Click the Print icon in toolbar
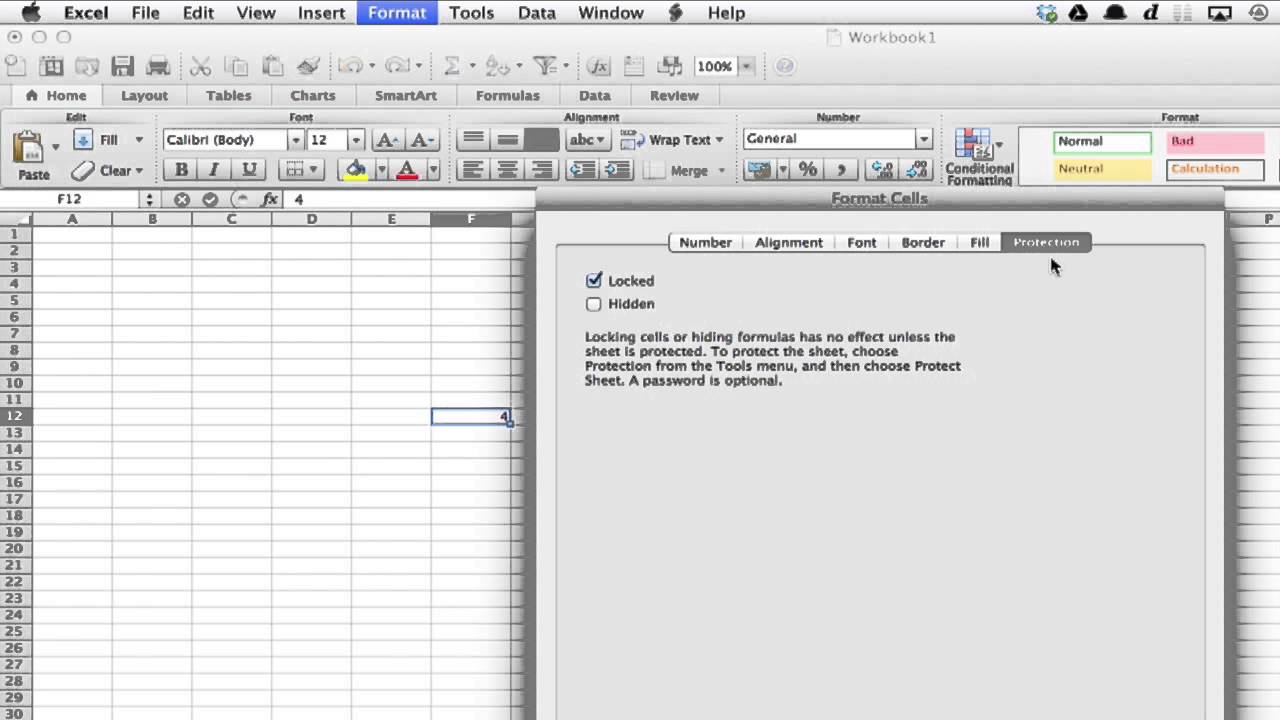 158,66
